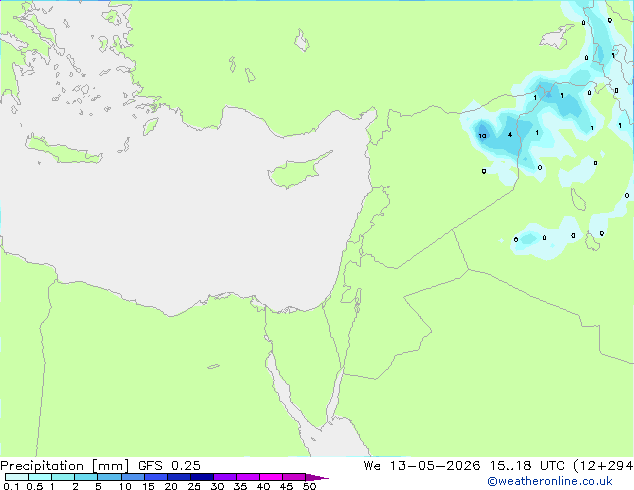Click the legend scale label '45'
Screen dimensions: 634x490
(x=286, y=486)
